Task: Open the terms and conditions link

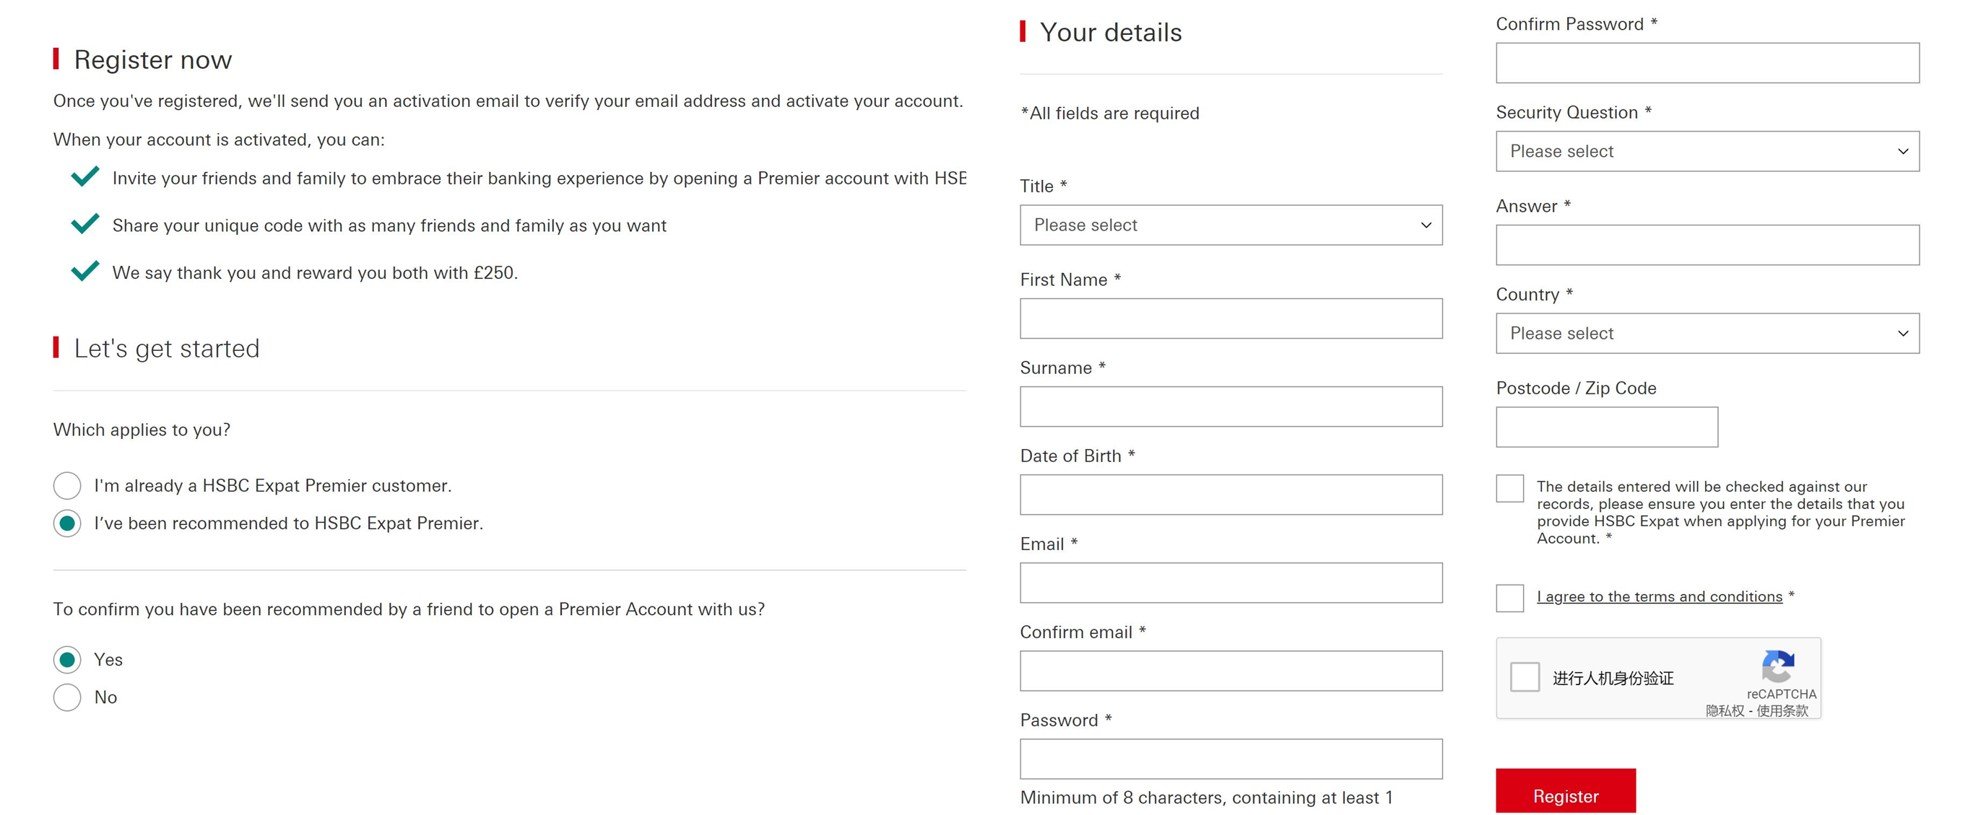Action: pyautogui.click(x=1659, y=597)
